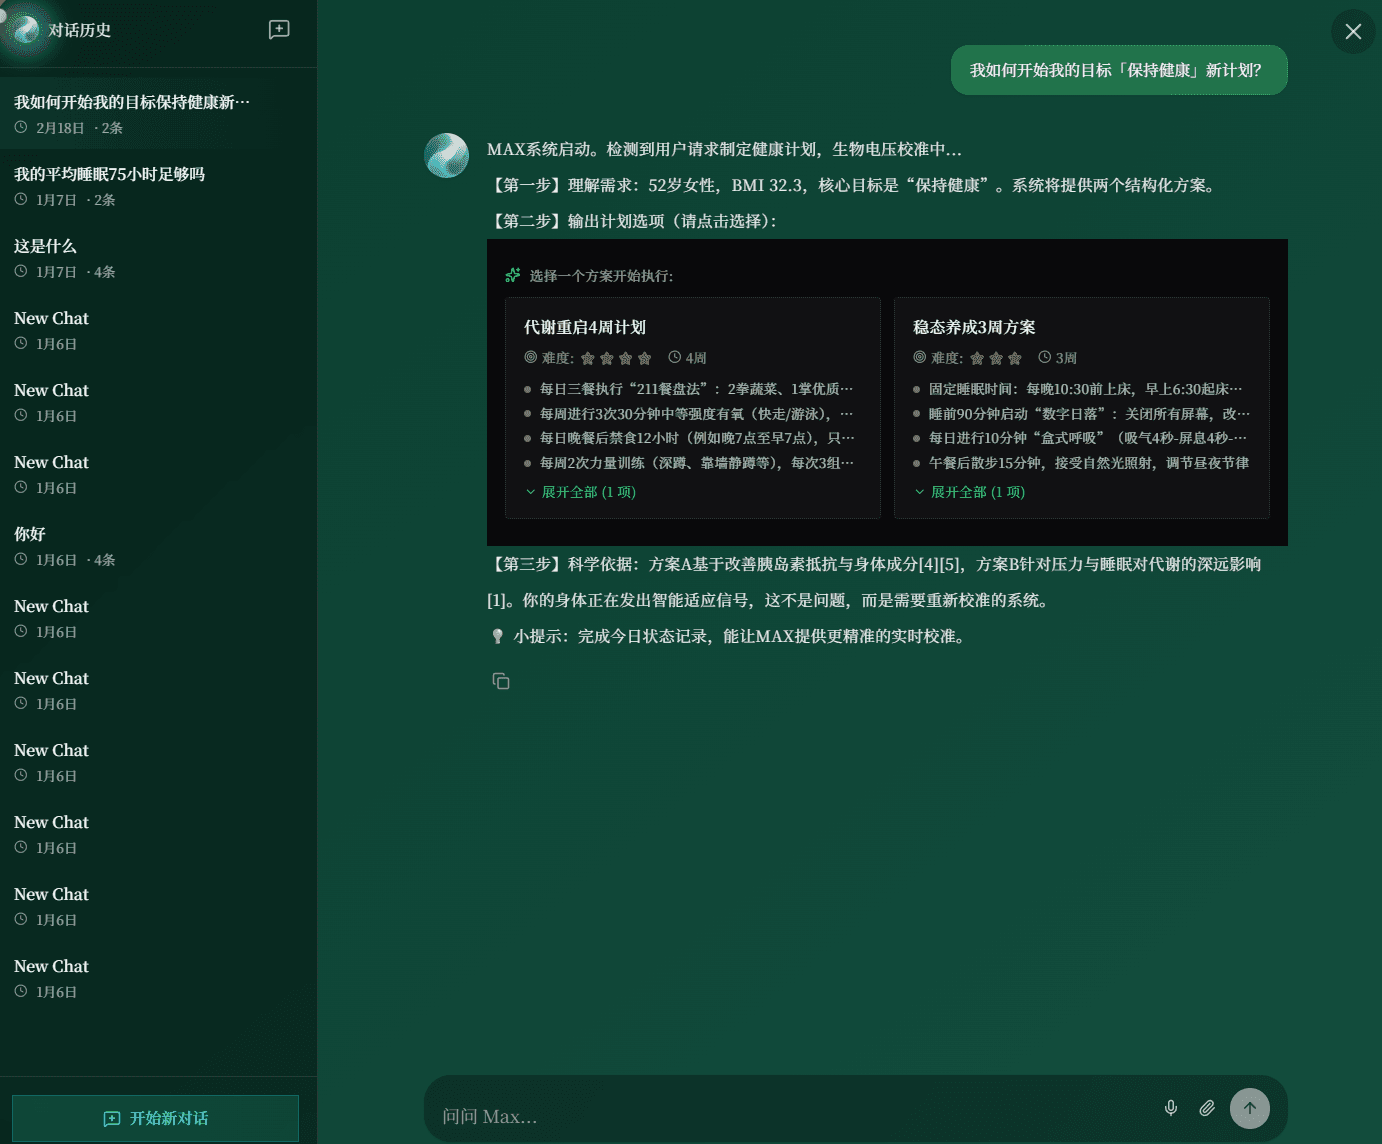The image size is (1382, 1144).
Task: Click the difficulty target icon in 稳态养成 card
Action: coord(920,357)
